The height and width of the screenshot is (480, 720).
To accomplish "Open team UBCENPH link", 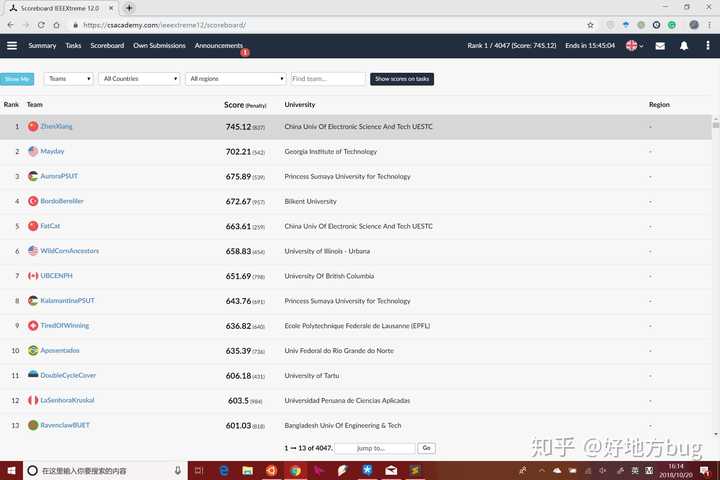I will click(x=56, y=276).
